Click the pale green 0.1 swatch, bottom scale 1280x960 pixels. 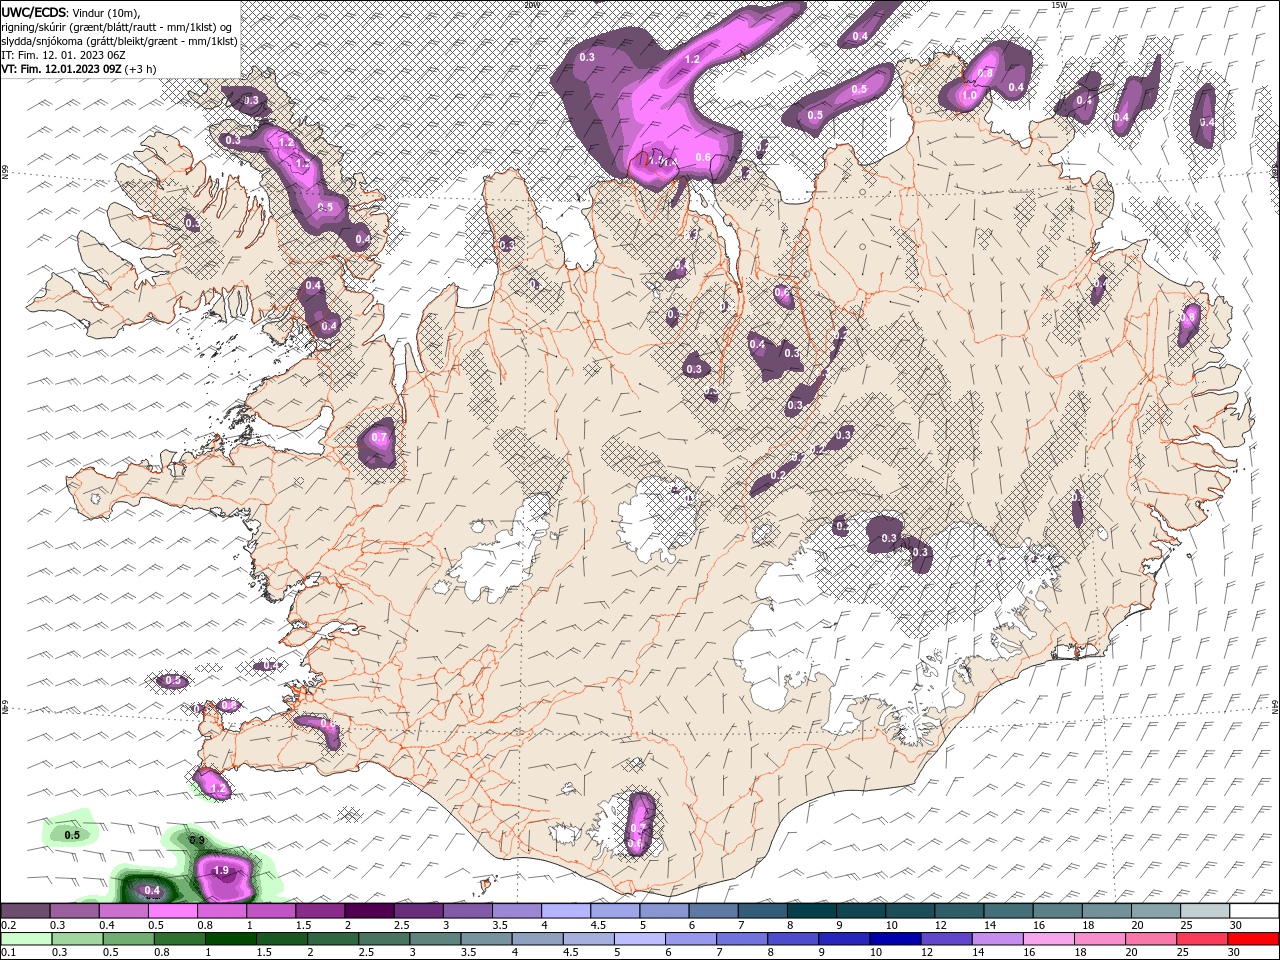pyautogui.click(x=25, y=939)
